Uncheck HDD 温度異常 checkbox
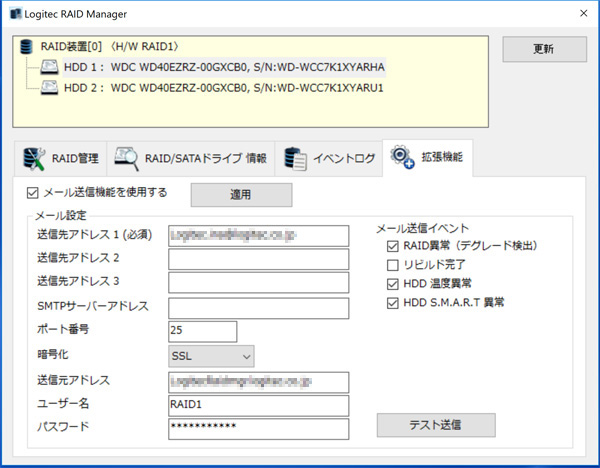This screenshot has height=468, width=600. tap(392, 284)
